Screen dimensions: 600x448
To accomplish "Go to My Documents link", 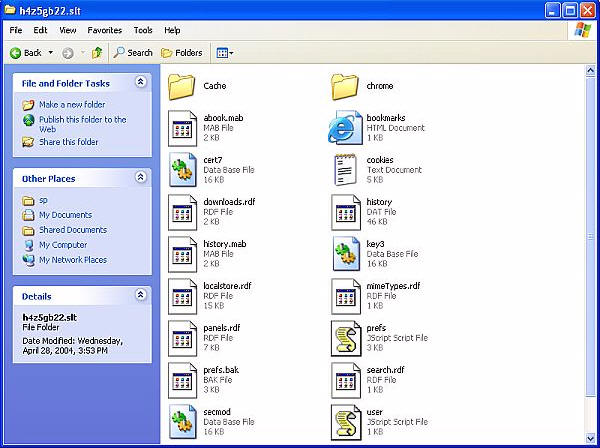I will point(65,215).
